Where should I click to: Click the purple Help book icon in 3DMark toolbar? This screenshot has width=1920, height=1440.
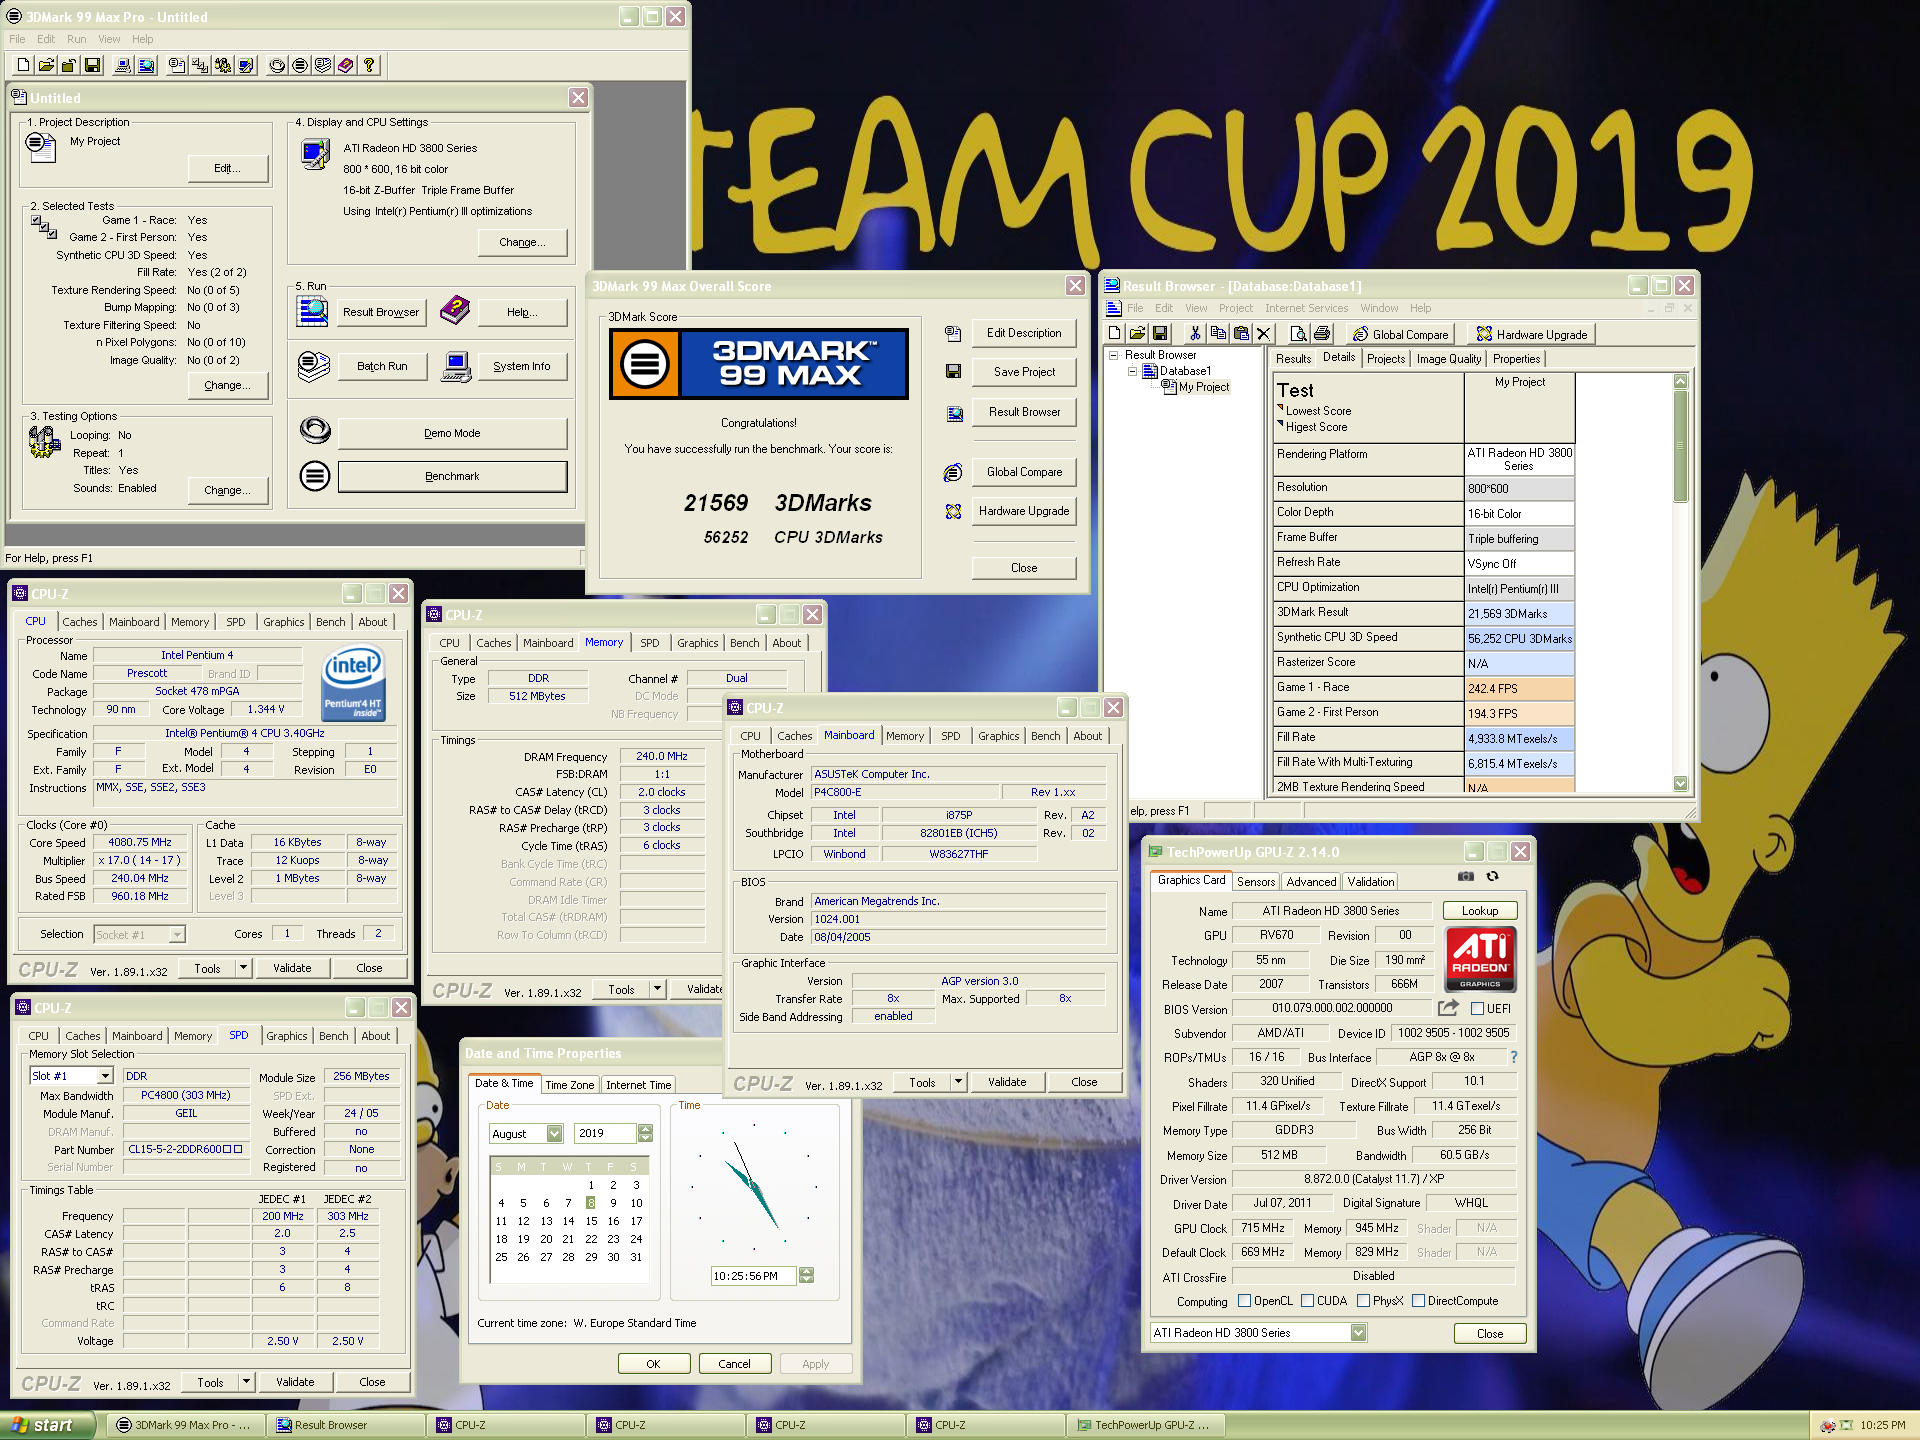click(x=346, y=65)
